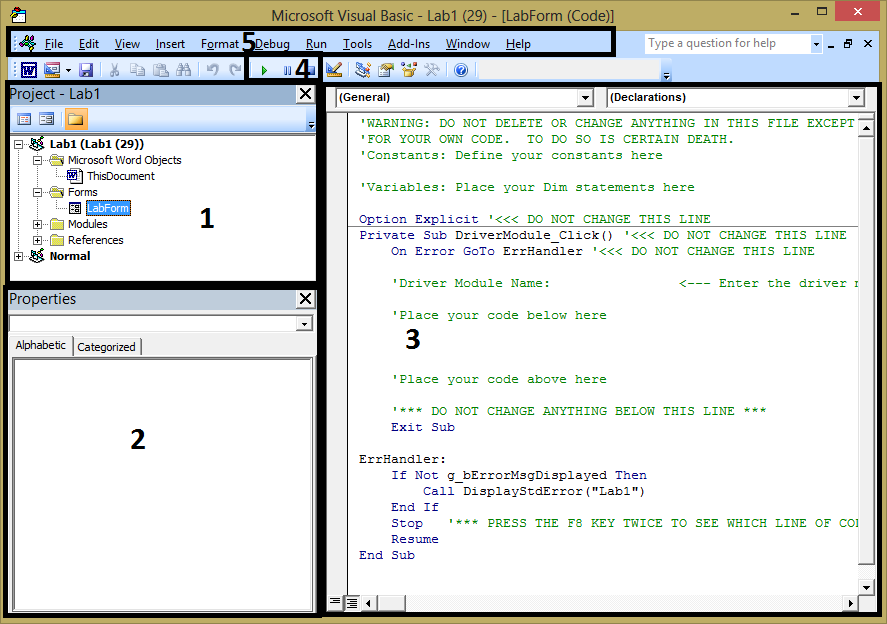Click the Full Module View button
The height and width of the screenshot is (624, 887).
[x=352, y=603]
